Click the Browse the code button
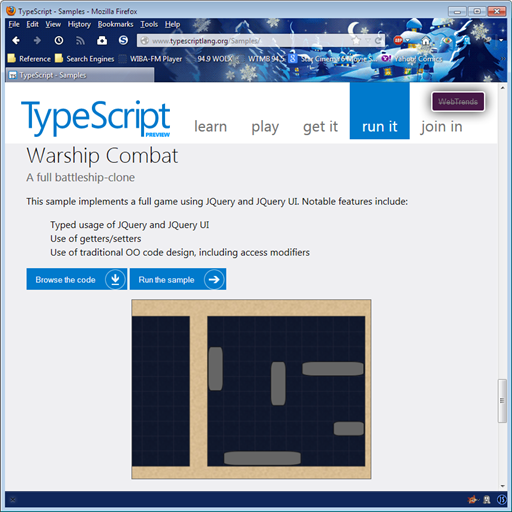The image size is (512, 512). (77, 279)
